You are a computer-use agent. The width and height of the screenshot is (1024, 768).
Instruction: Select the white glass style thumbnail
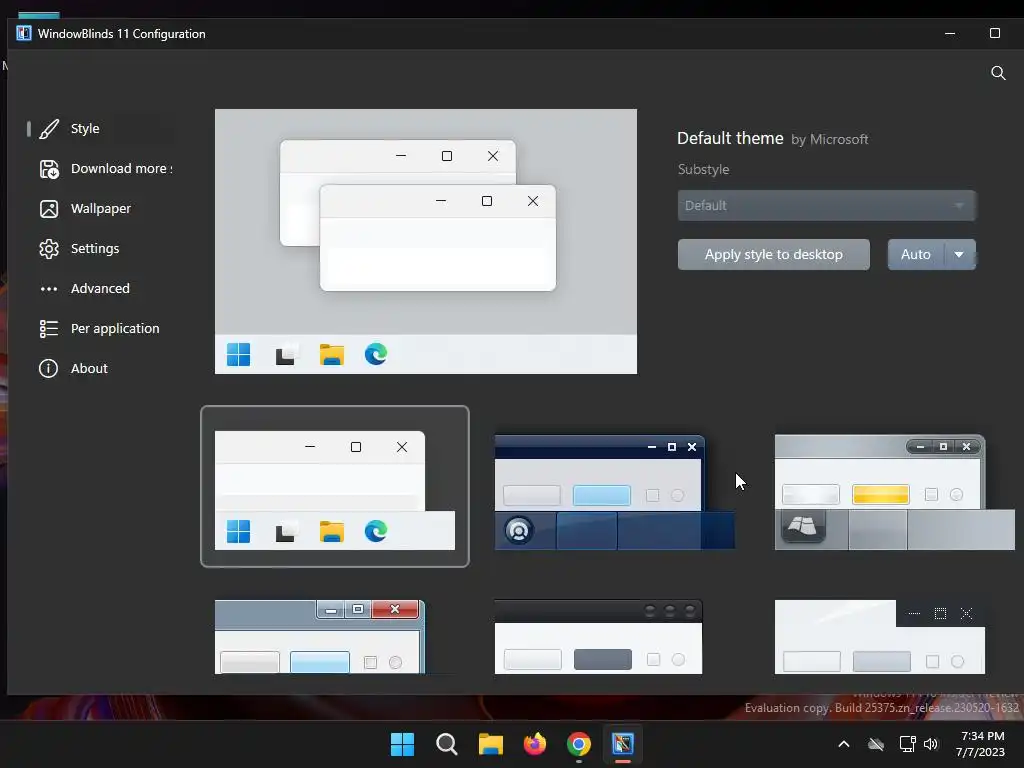880,637
